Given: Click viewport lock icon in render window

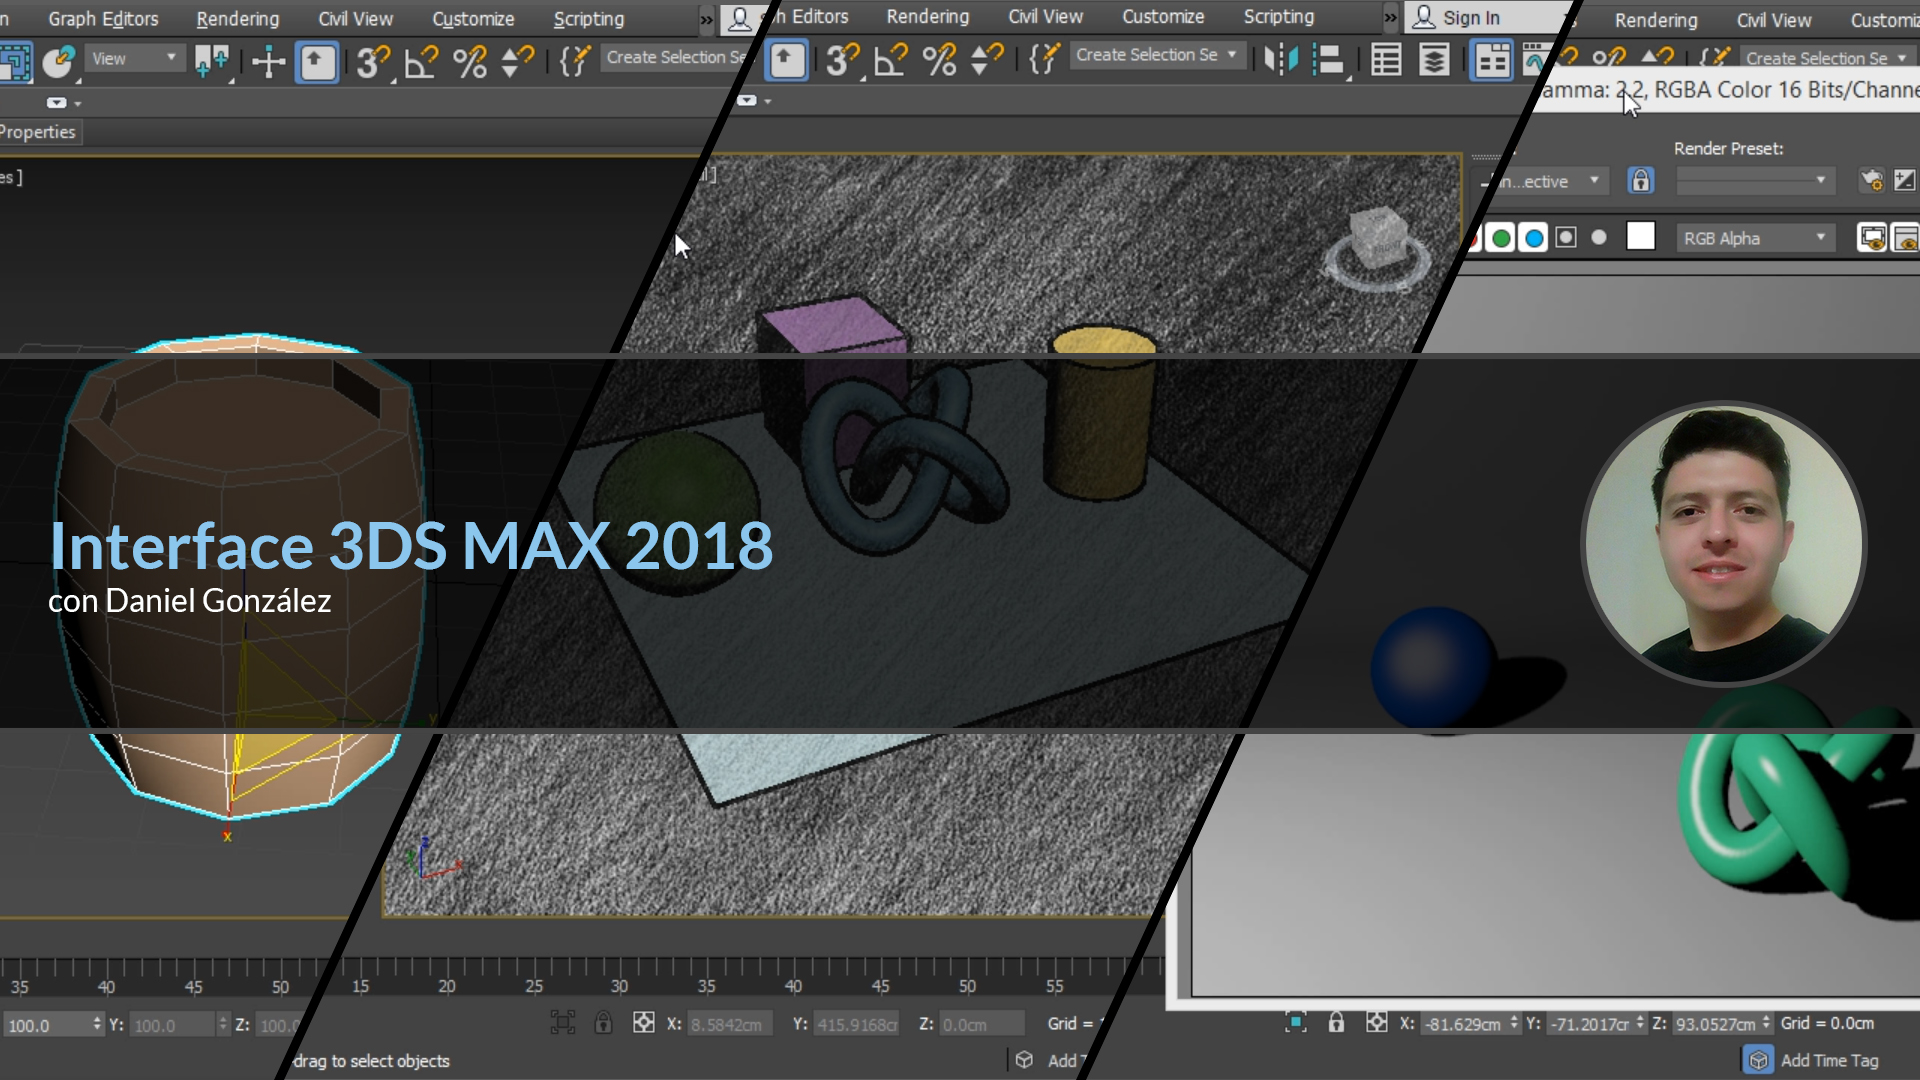Looking at the screenshot, I should click(x=1641, y=181).
